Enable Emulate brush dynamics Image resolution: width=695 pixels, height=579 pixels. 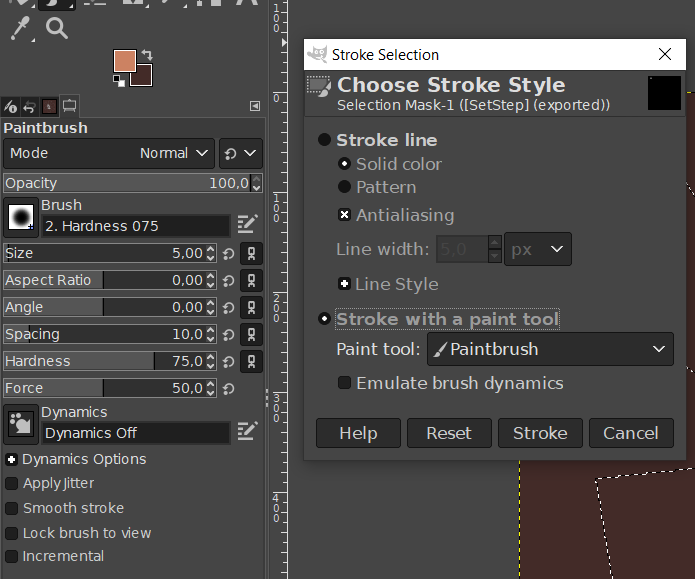coord(344,383)
